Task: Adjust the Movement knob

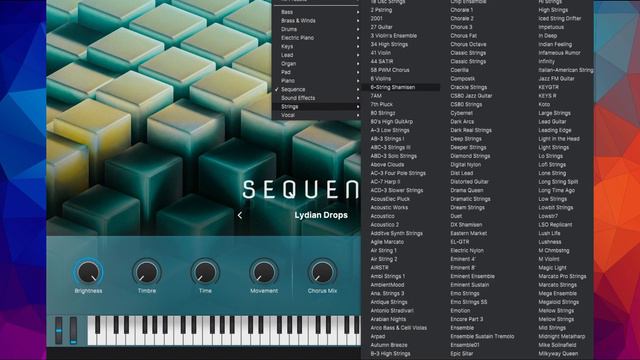Action: [264, 273]
